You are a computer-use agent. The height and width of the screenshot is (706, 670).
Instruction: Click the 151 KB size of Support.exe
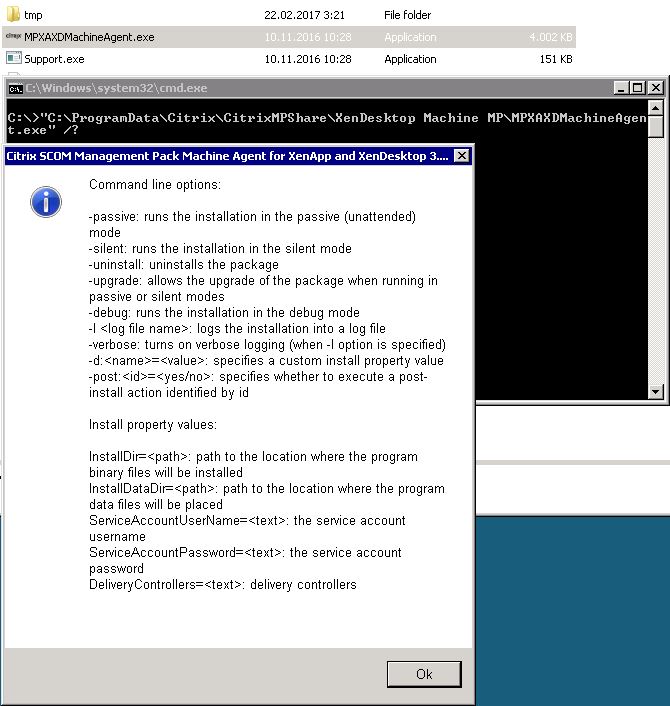[x=556, y=59]
